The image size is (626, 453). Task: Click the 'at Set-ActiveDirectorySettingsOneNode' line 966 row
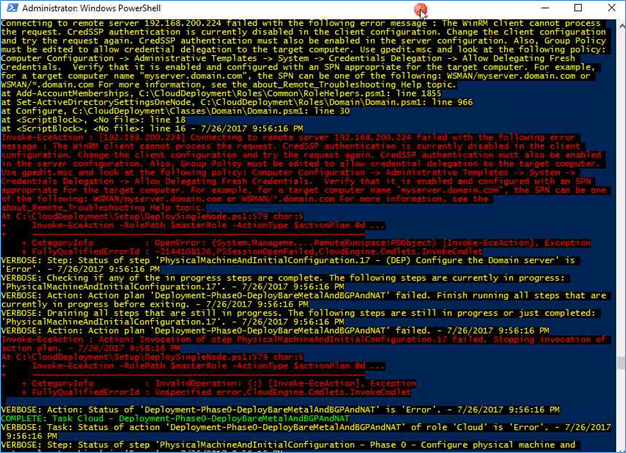pos(237,102)
